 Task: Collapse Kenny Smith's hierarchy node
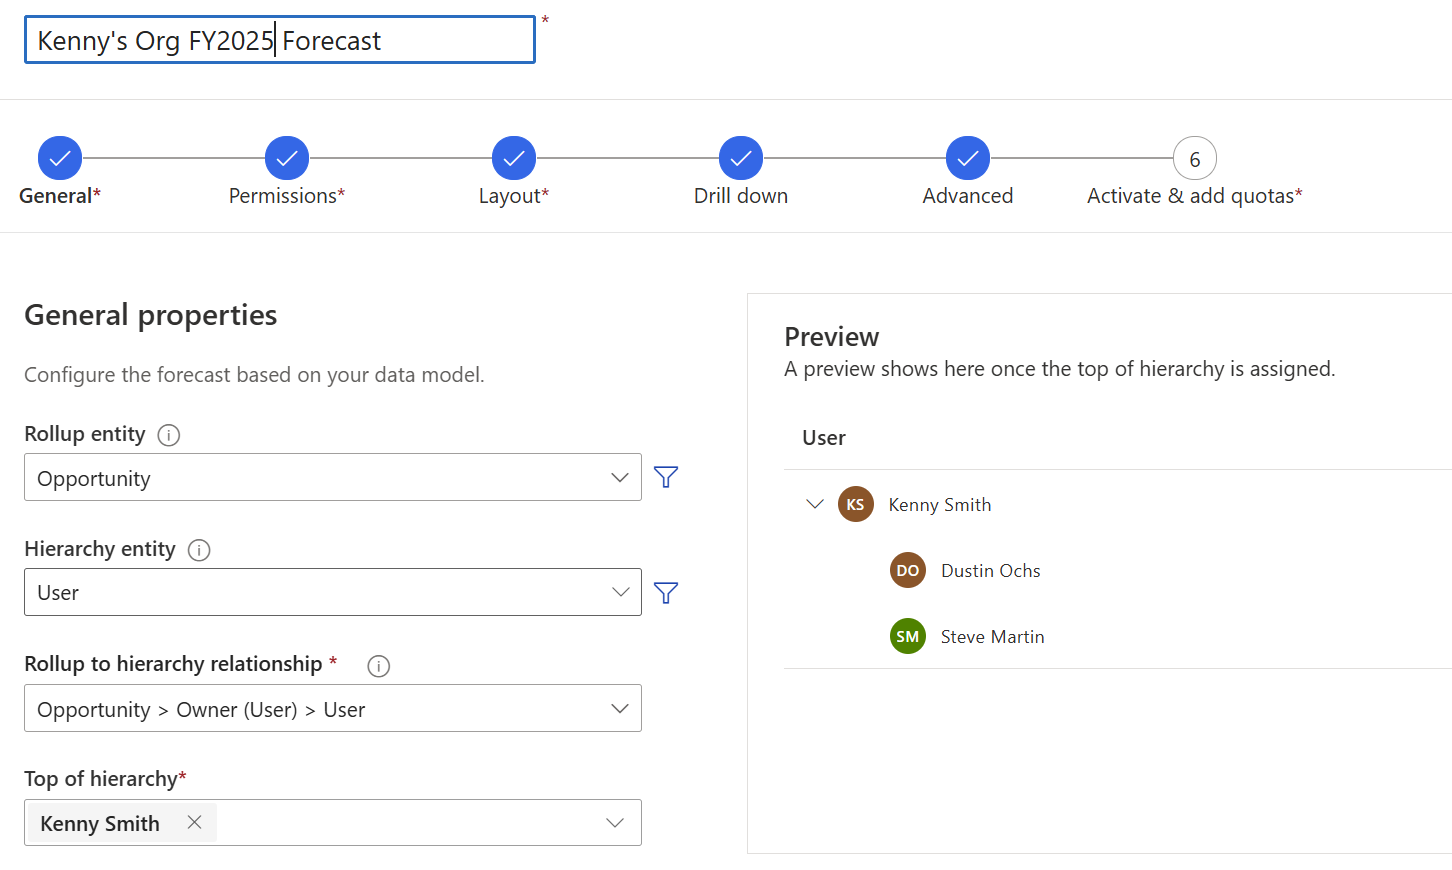[814, 504]
